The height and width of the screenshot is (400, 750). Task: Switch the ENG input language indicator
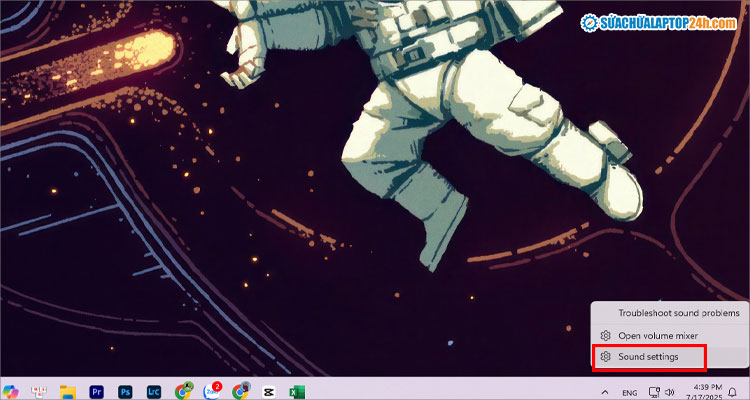point(630,392)
